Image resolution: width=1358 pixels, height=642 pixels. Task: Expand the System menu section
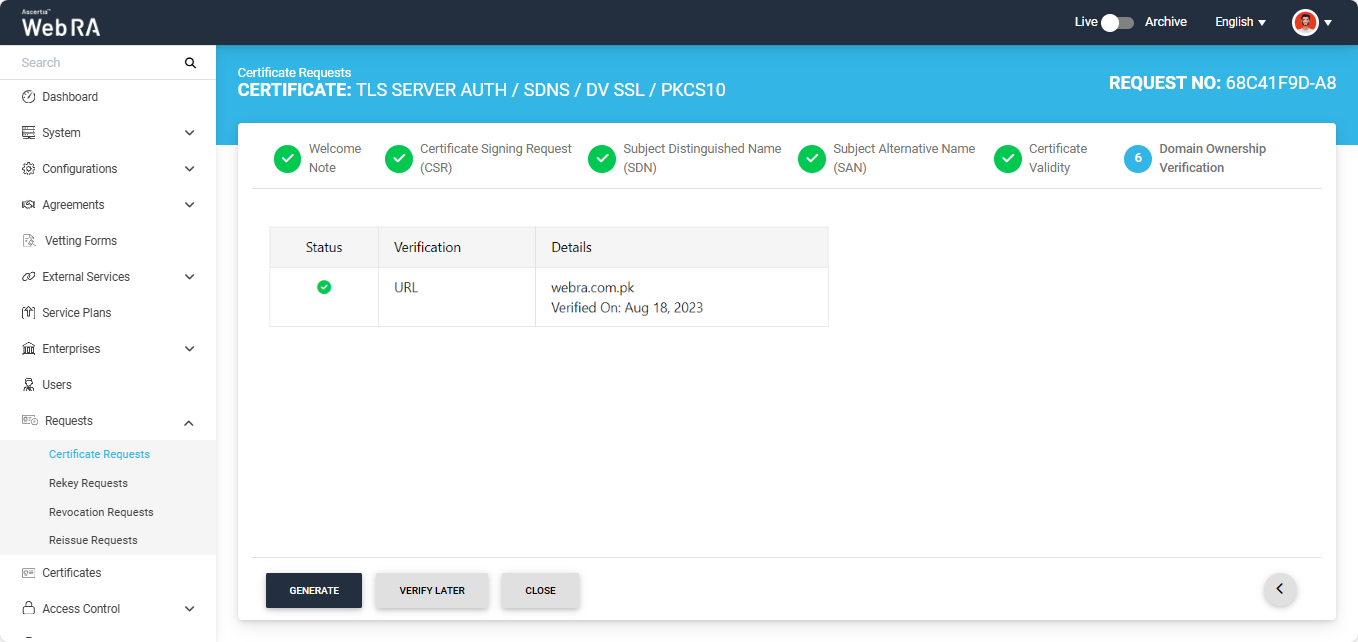[x=189, y=133]
